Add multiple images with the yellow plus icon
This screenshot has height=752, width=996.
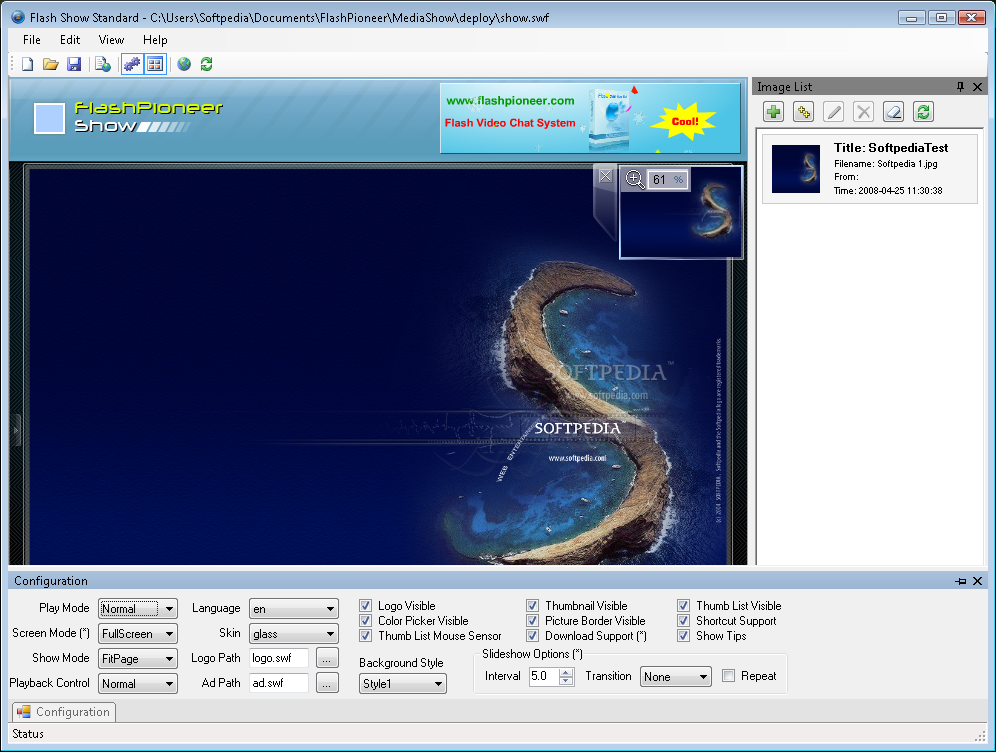point(804,112)
